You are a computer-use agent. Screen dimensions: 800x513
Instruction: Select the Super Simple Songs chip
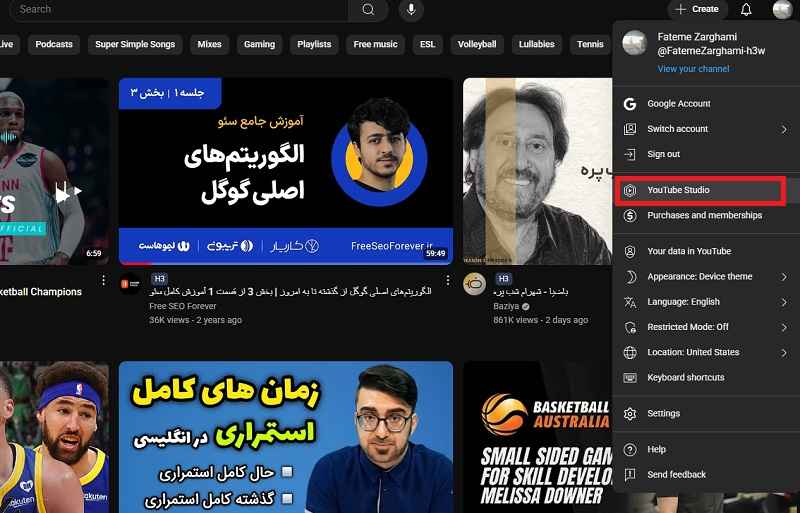(135, 44)
